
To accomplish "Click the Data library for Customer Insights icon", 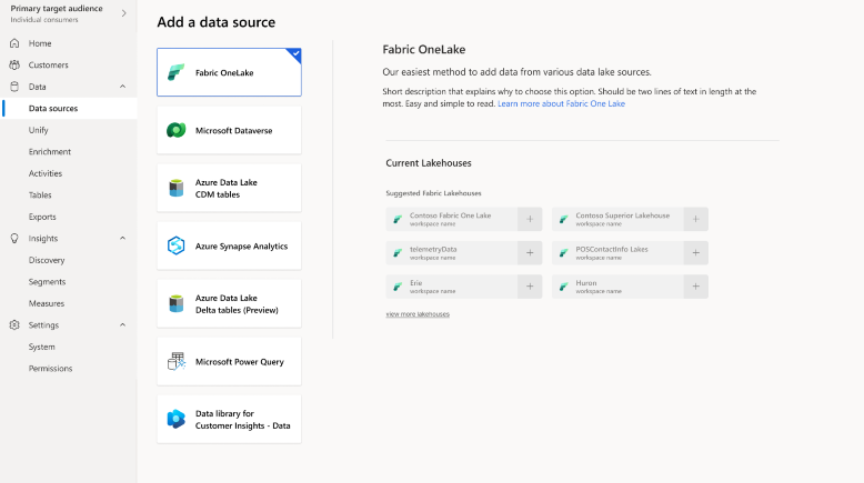I will (x=176, y=420).
